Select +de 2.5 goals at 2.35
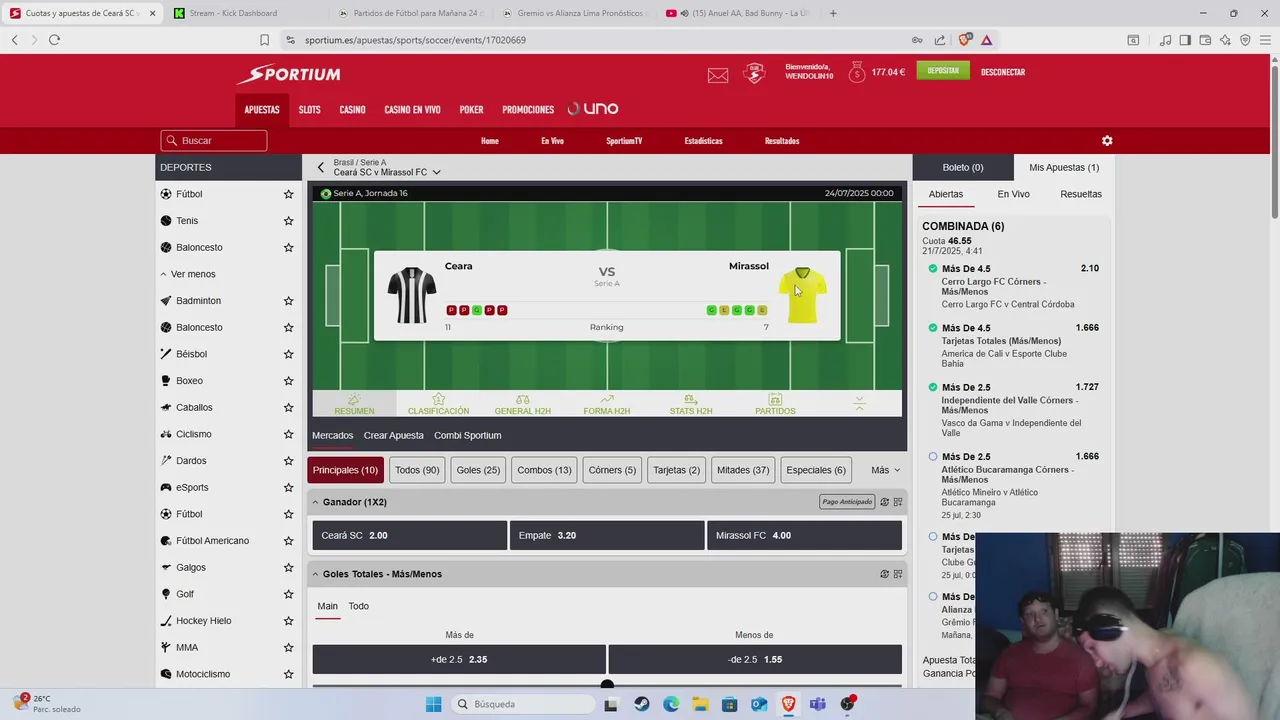 tap(459, 659)
